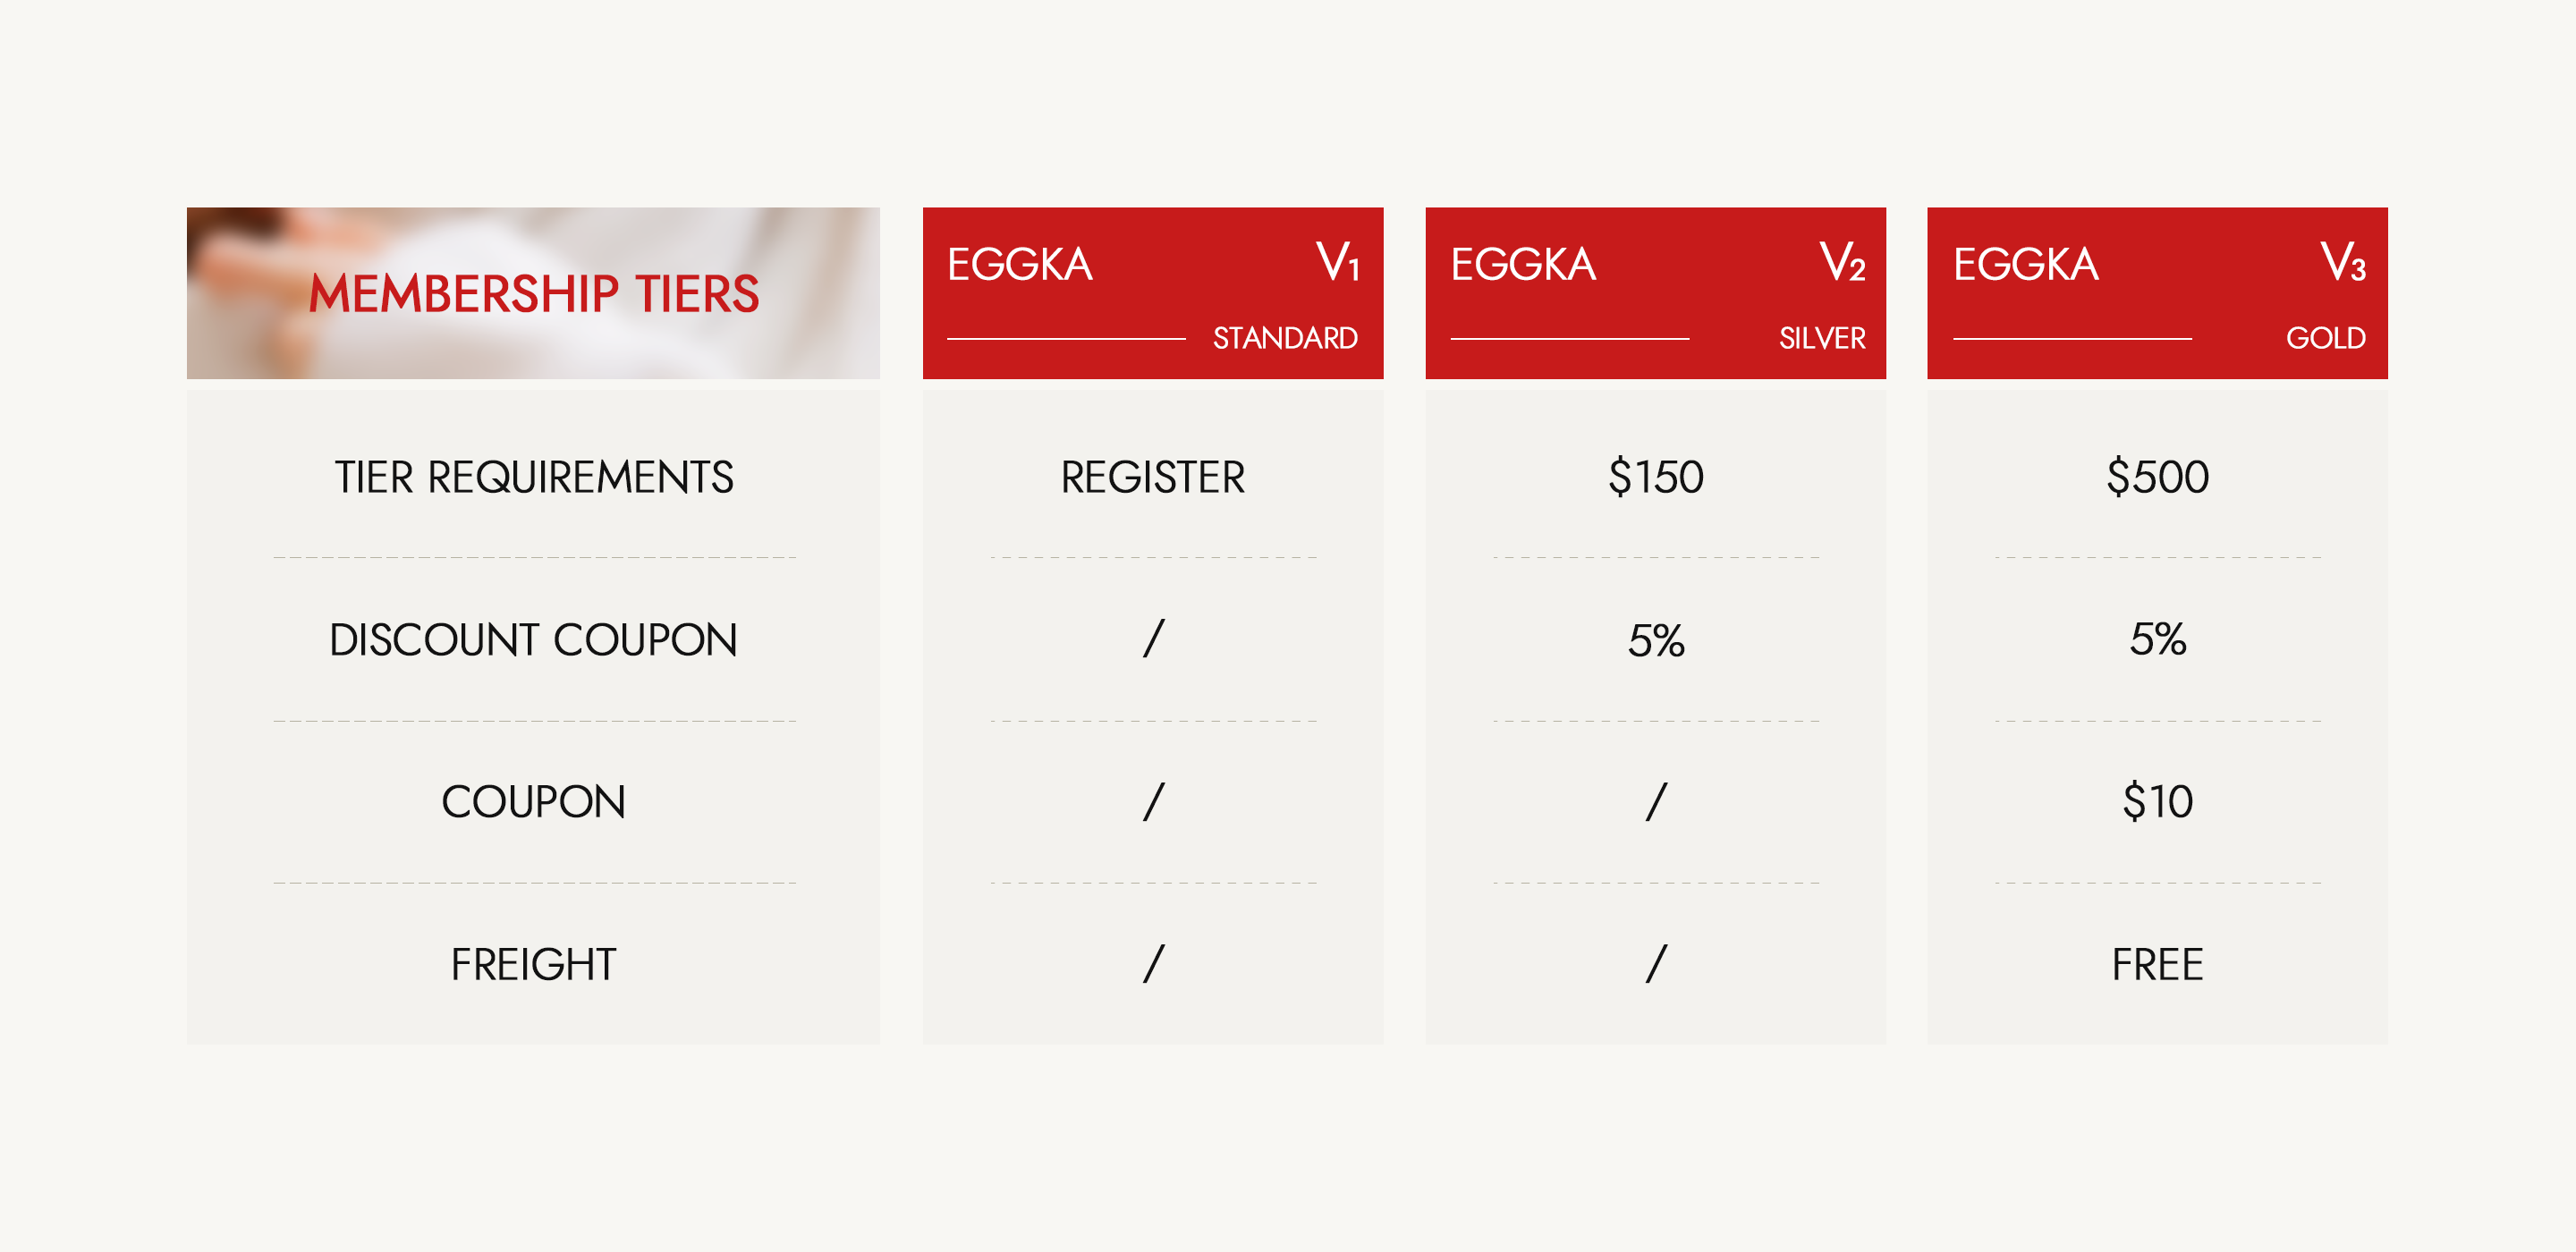The image size is (2576, 1252).
Task: Click the FREIGHT row label
Action: (533, 965)
